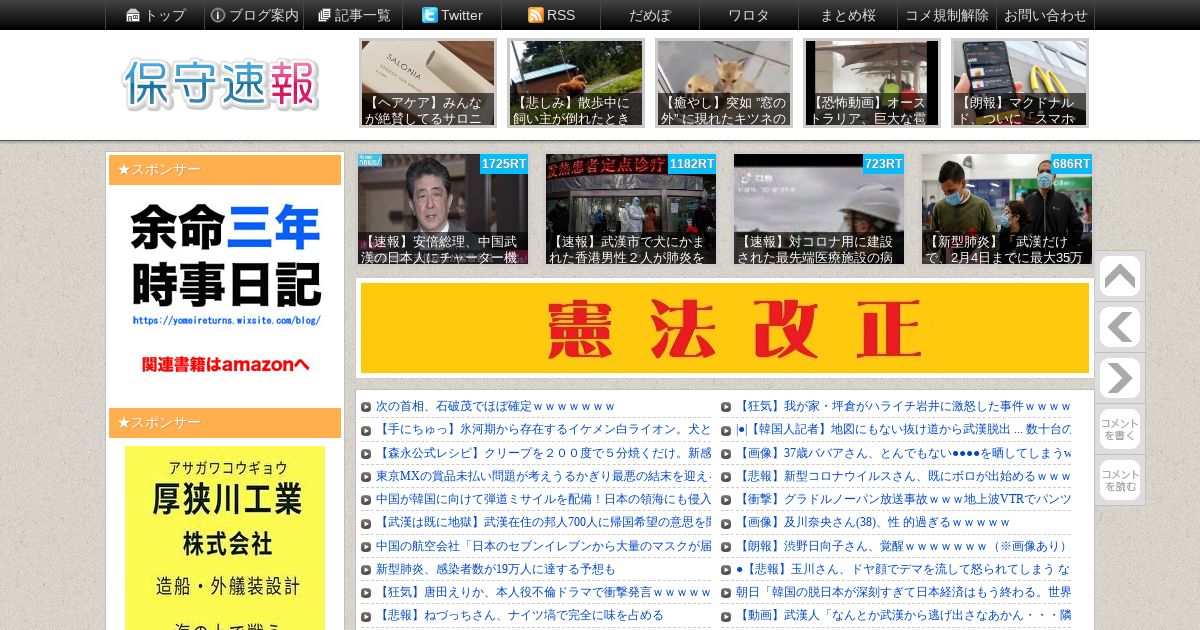Go to まとめ桜 in top navigation
Screen dimensions: 1200x630
[x=848, y=15]
